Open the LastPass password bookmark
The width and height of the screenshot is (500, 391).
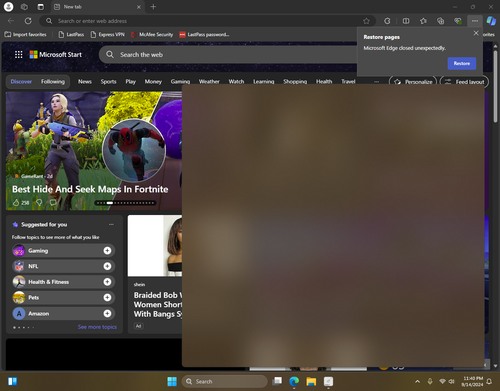coord(204,34)
